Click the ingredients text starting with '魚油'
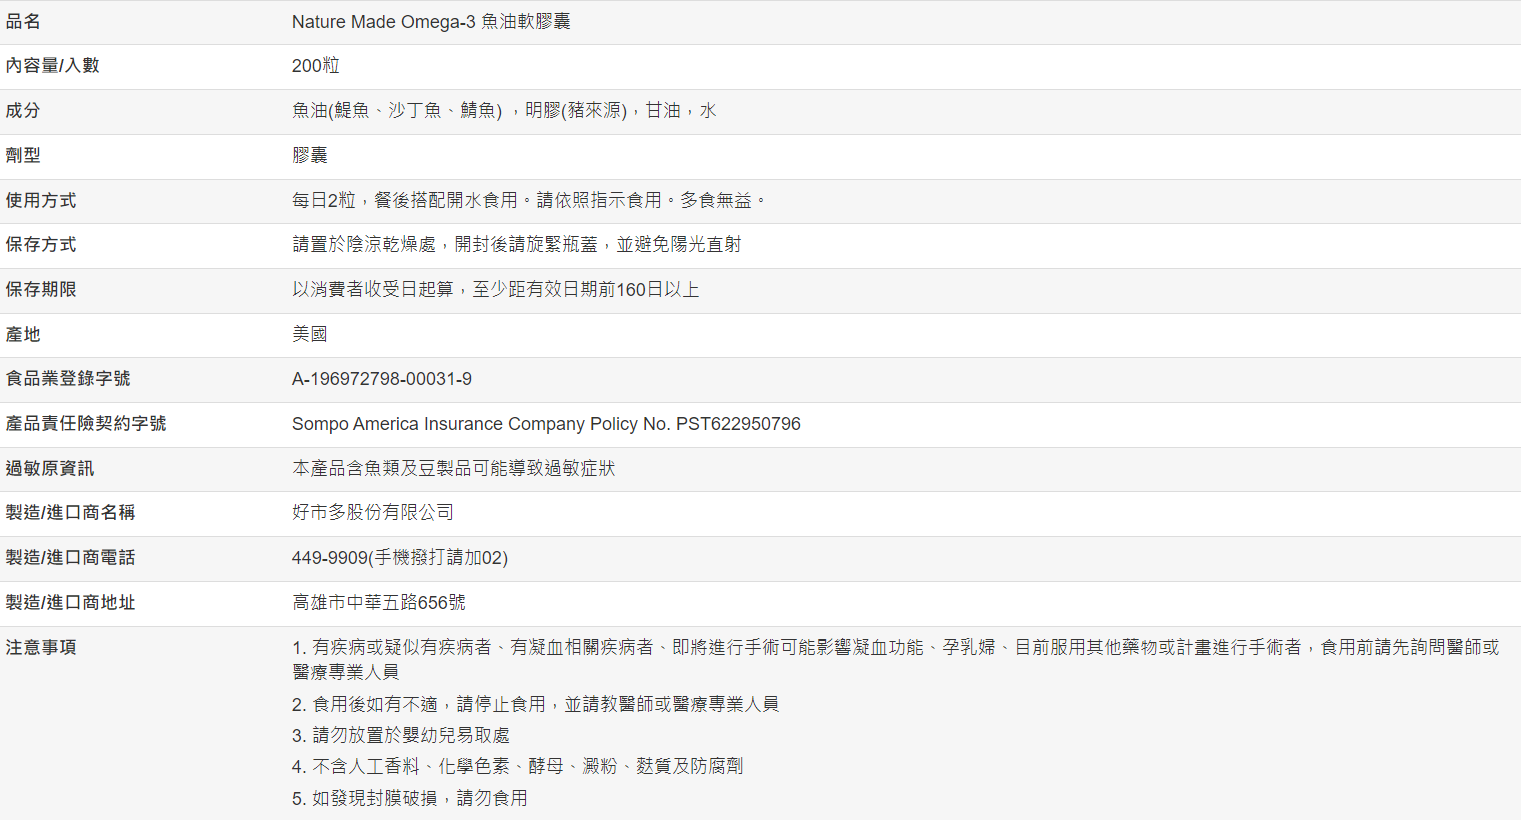Screen dimensions: 1524x820 pyautogui.click(x=503, y=111)
